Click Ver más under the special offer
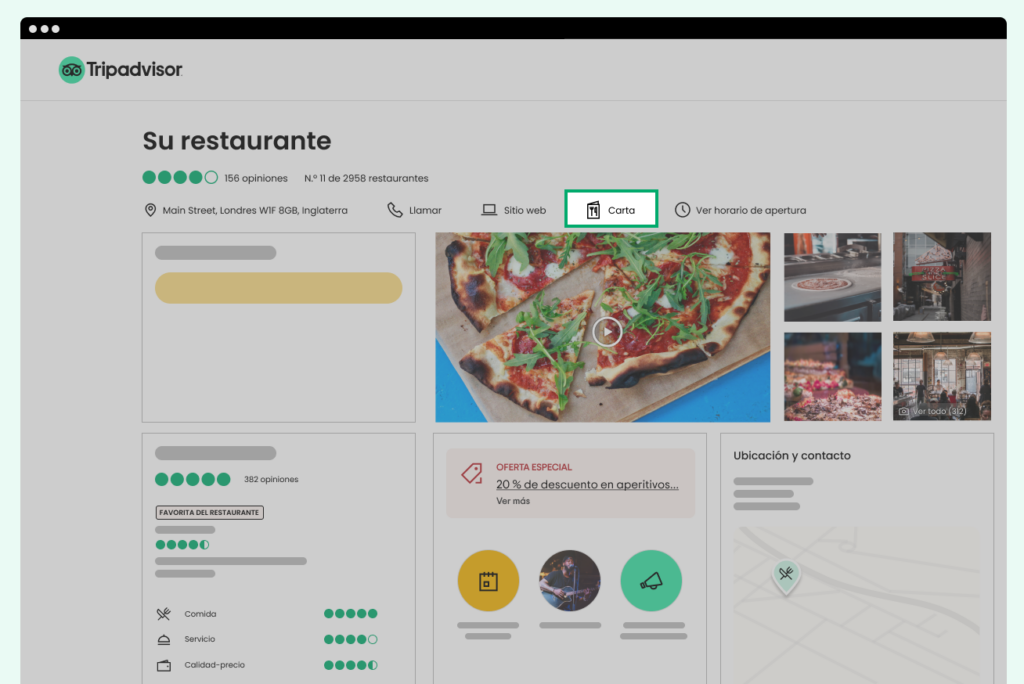The height and width of the screenshot is (684, 1024). (x=513, y=500)
